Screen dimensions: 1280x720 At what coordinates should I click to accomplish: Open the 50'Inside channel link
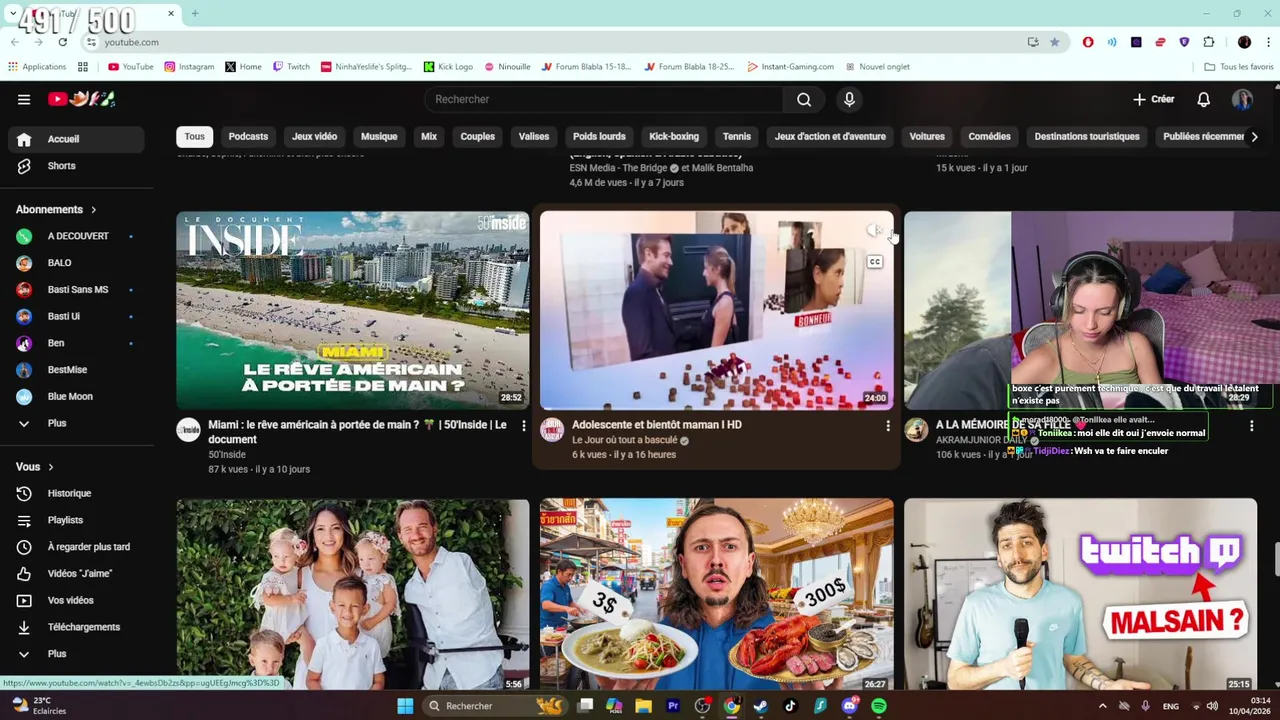pos(227,454)
